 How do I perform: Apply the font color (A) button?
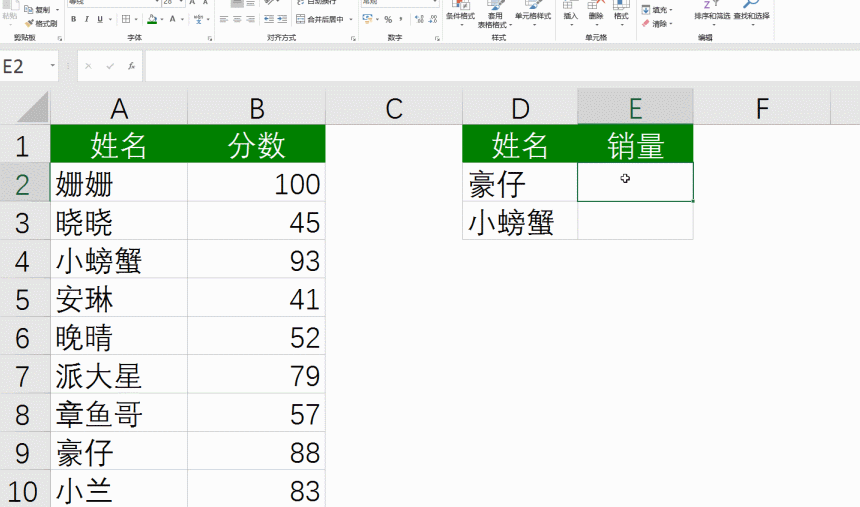coord(173,19)
